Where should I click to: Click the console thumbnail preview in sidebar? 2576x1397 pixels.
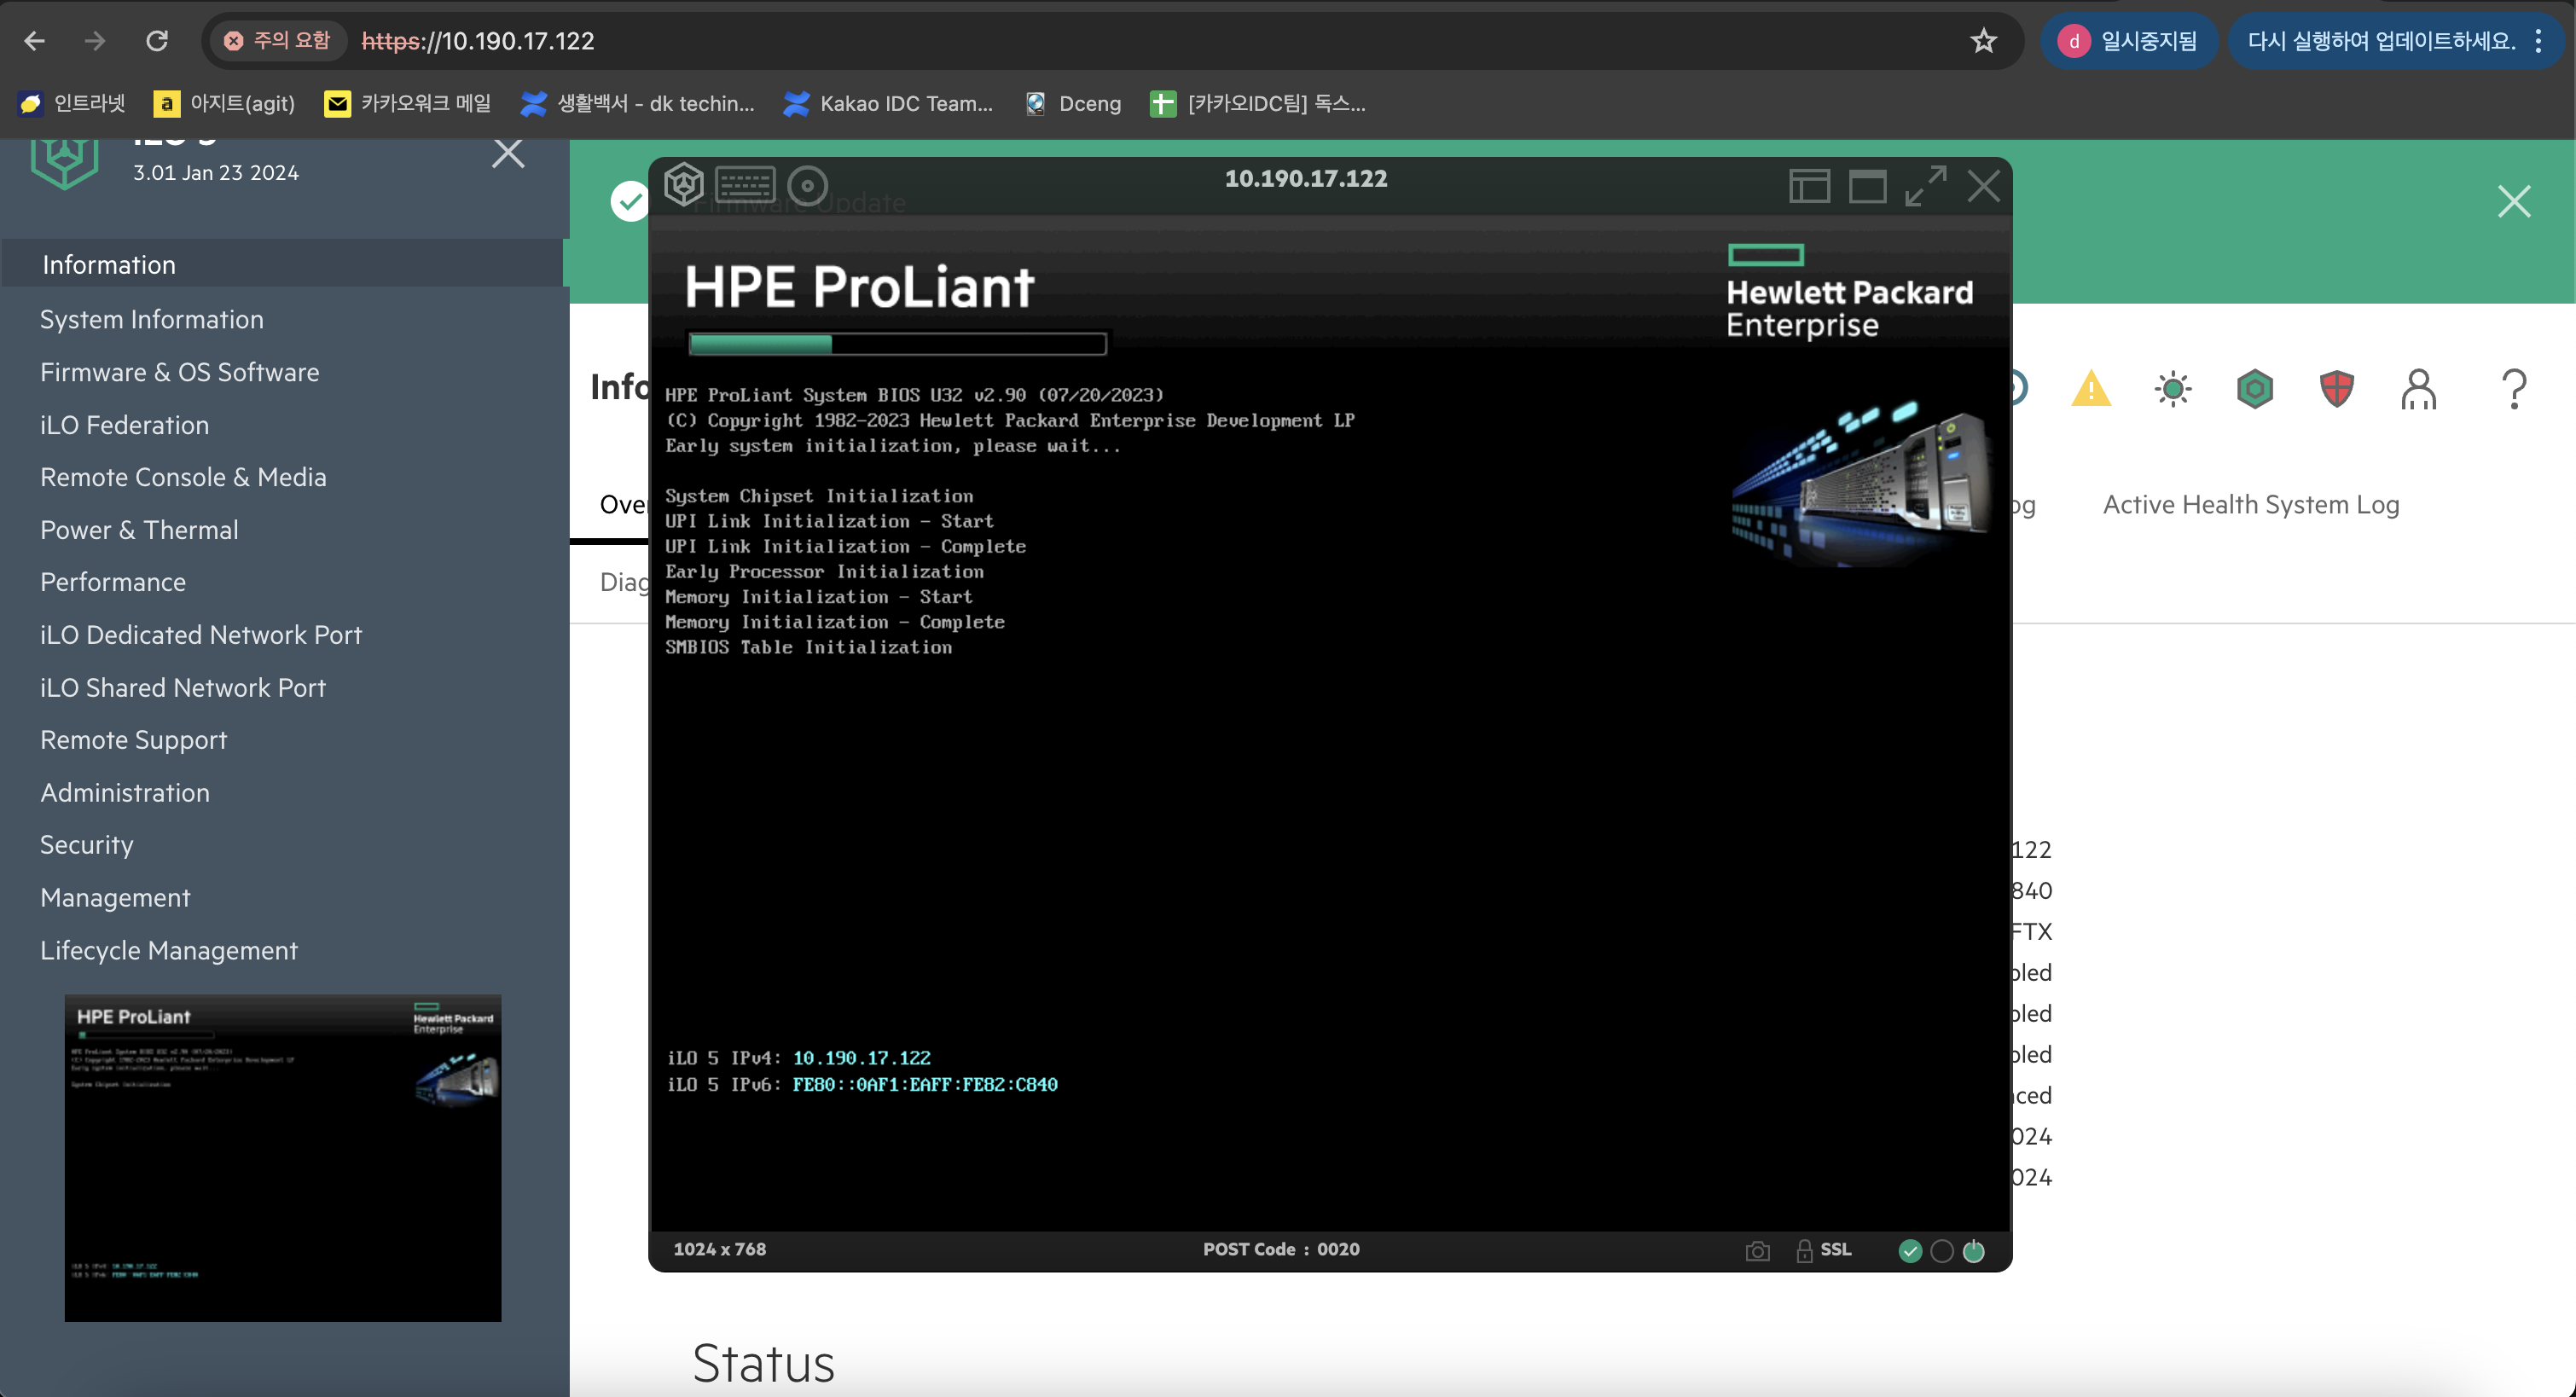tap(283, 1158)
